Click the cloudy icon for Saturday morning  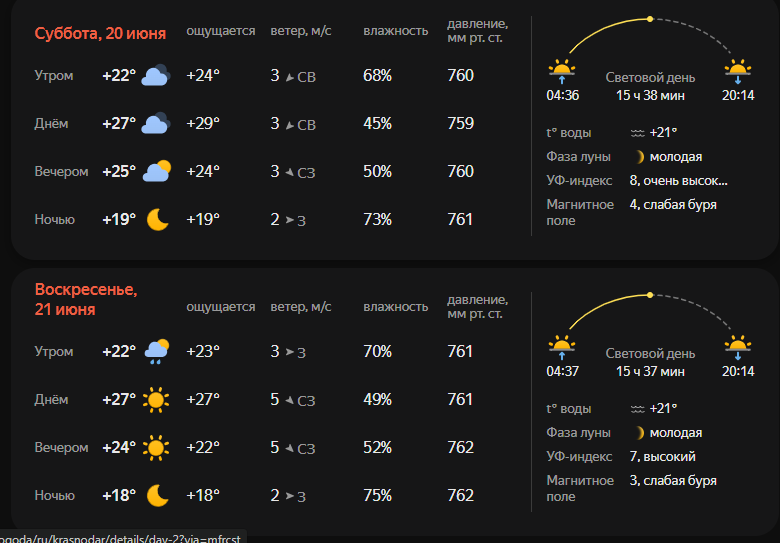[156, 75]
